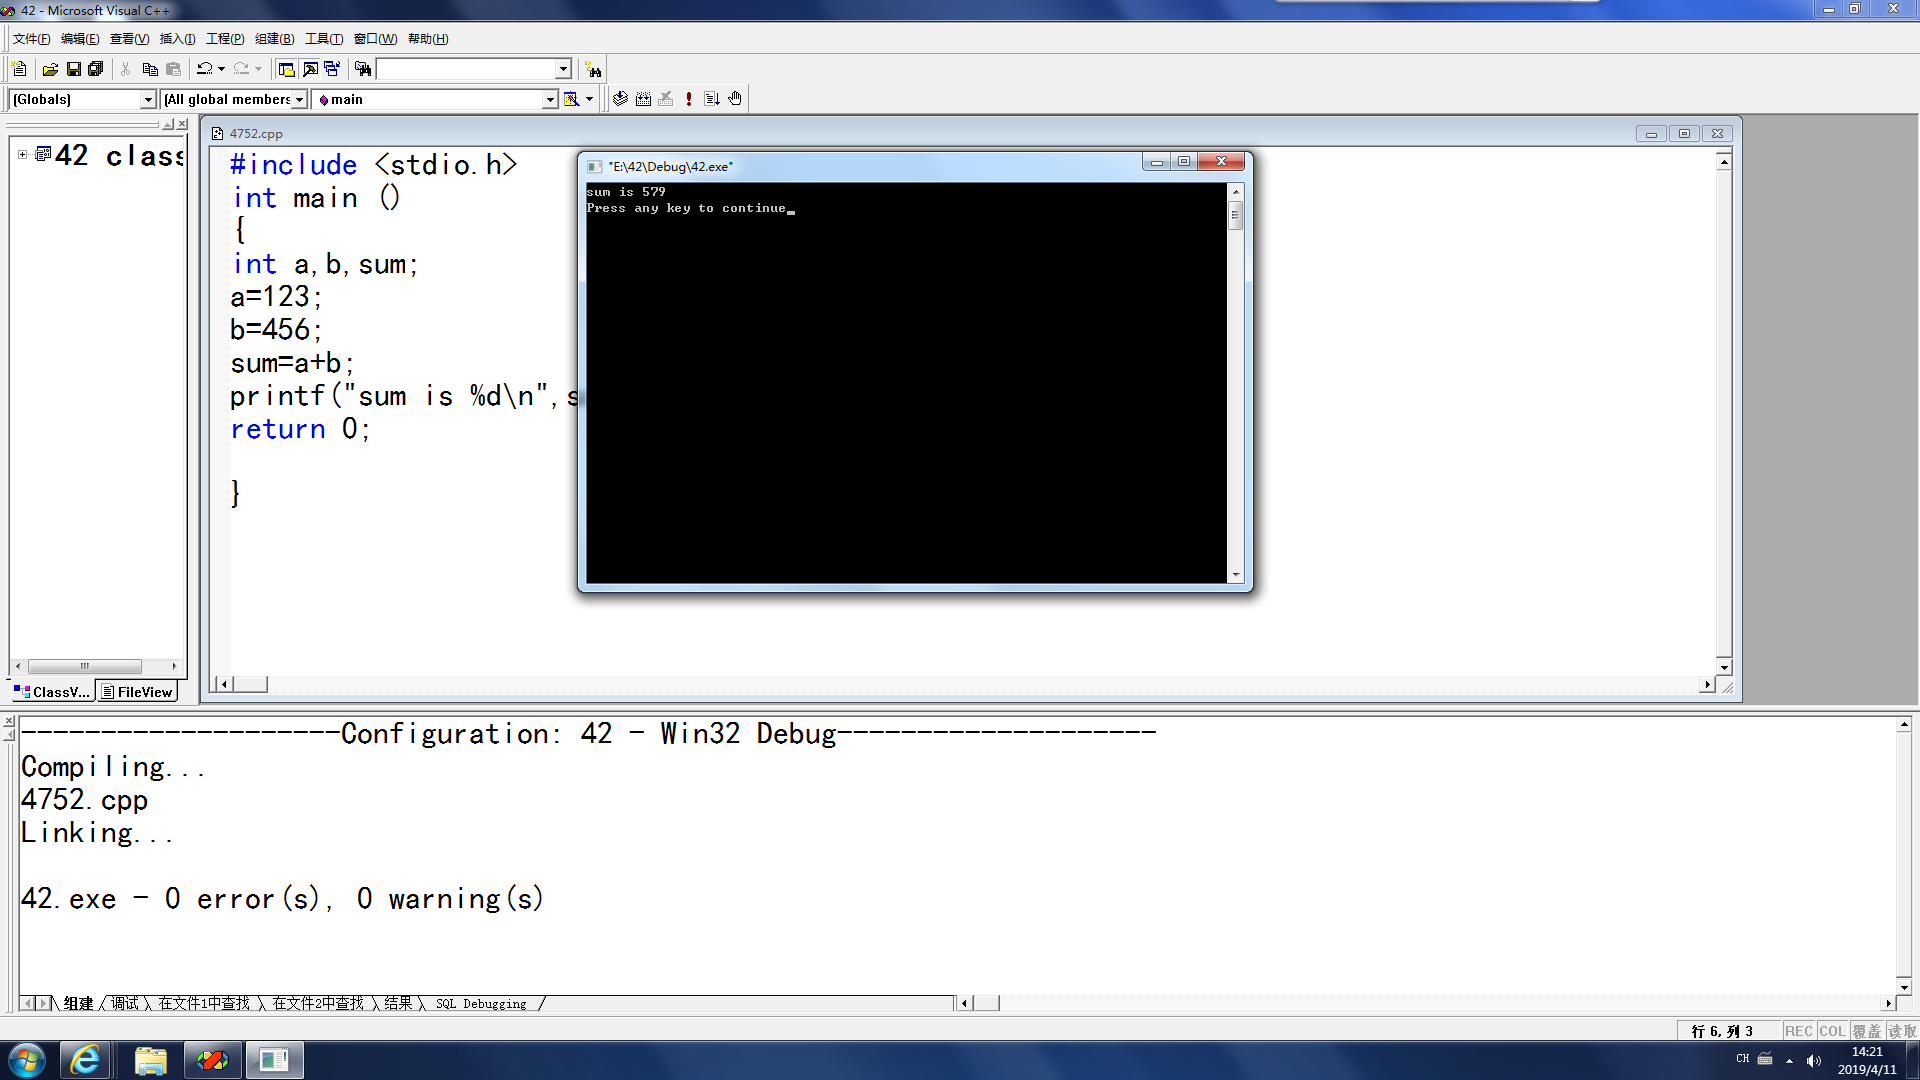Click the output tabs scroll-right arrow
This screenshot has width=1920, height=1080.
[x=43, y=1003]
